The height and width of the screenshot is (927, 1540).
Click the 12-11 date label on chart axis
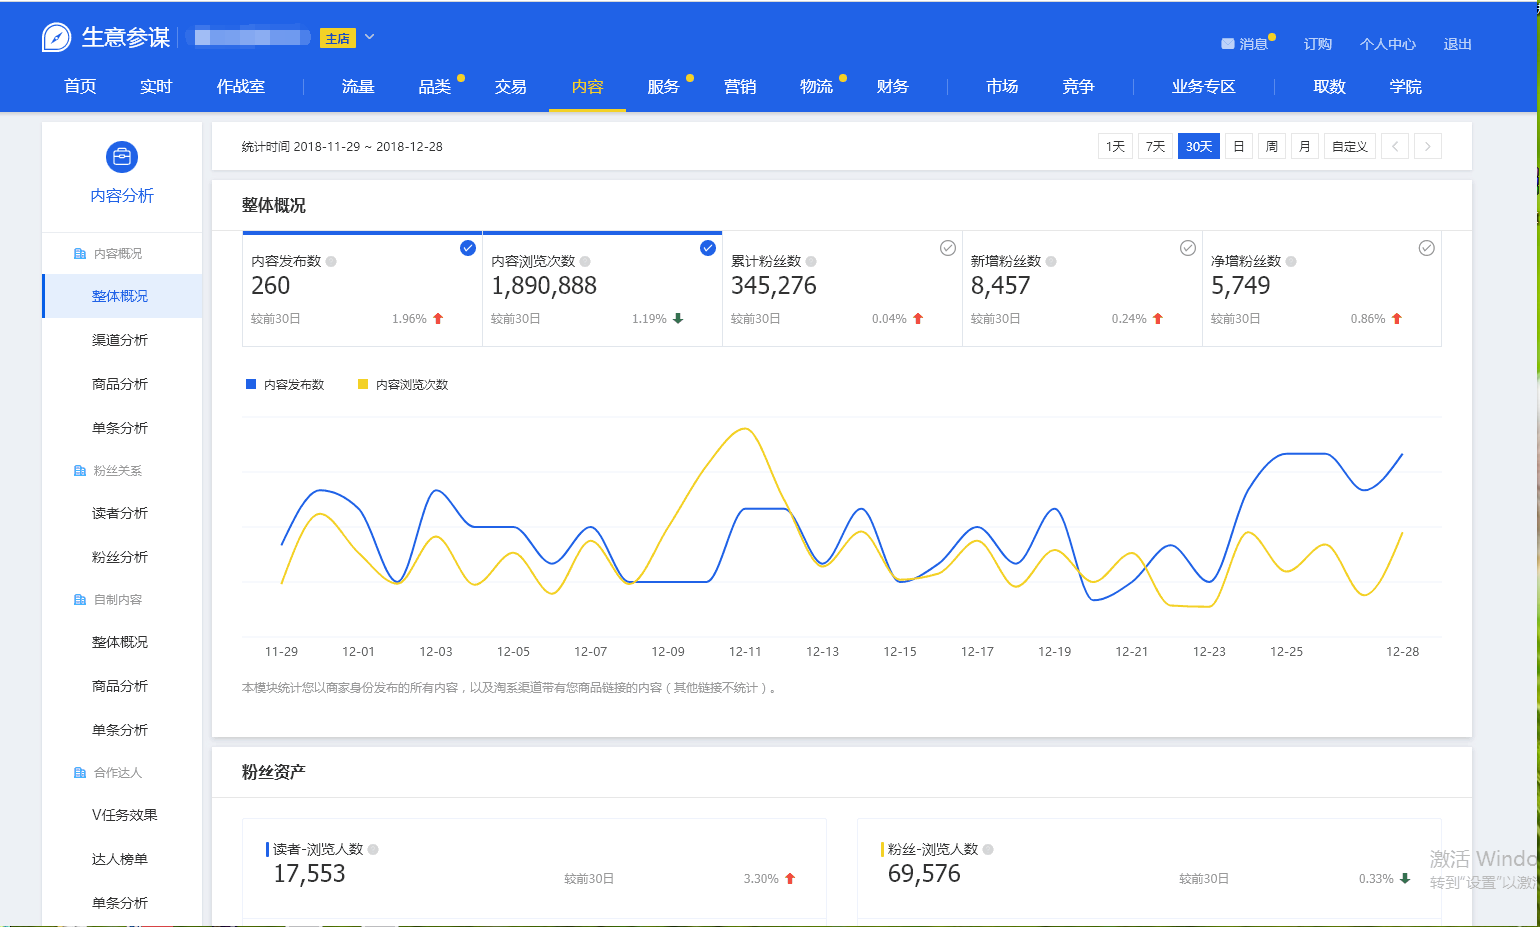tap(745, 652)
